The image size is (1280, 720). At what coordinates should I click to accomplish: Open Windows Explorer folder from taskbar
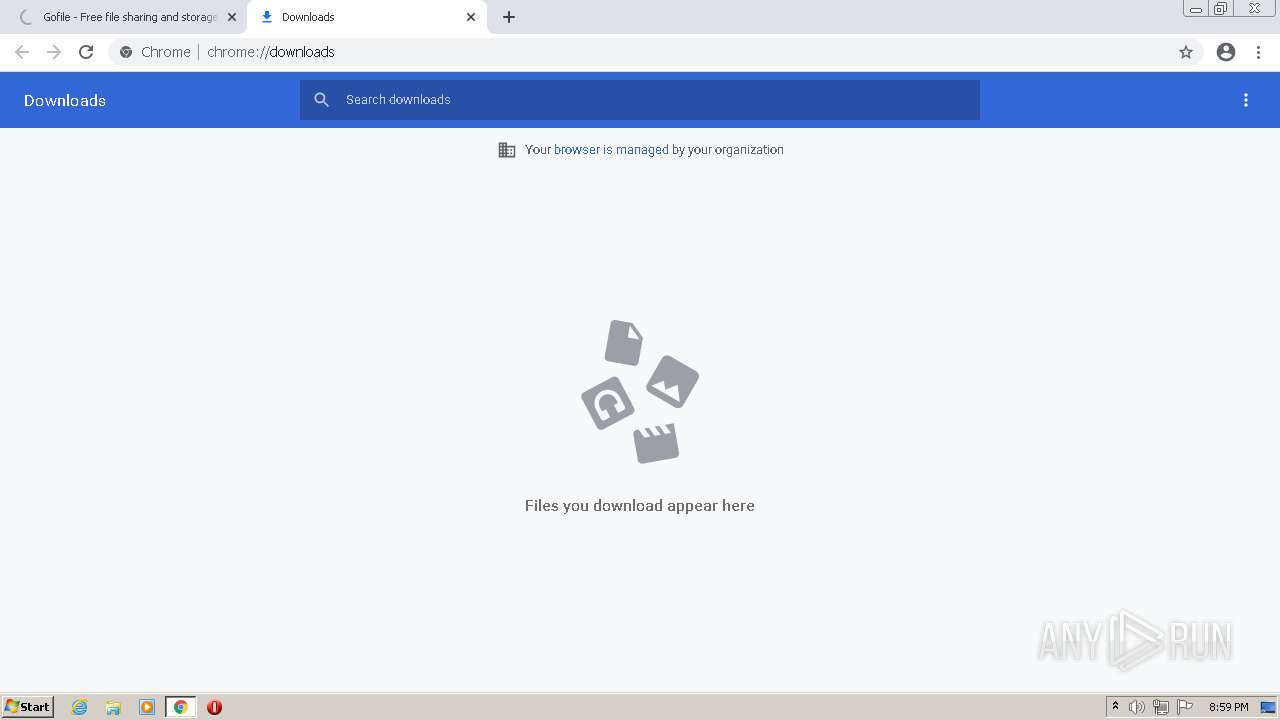(113, 707)
